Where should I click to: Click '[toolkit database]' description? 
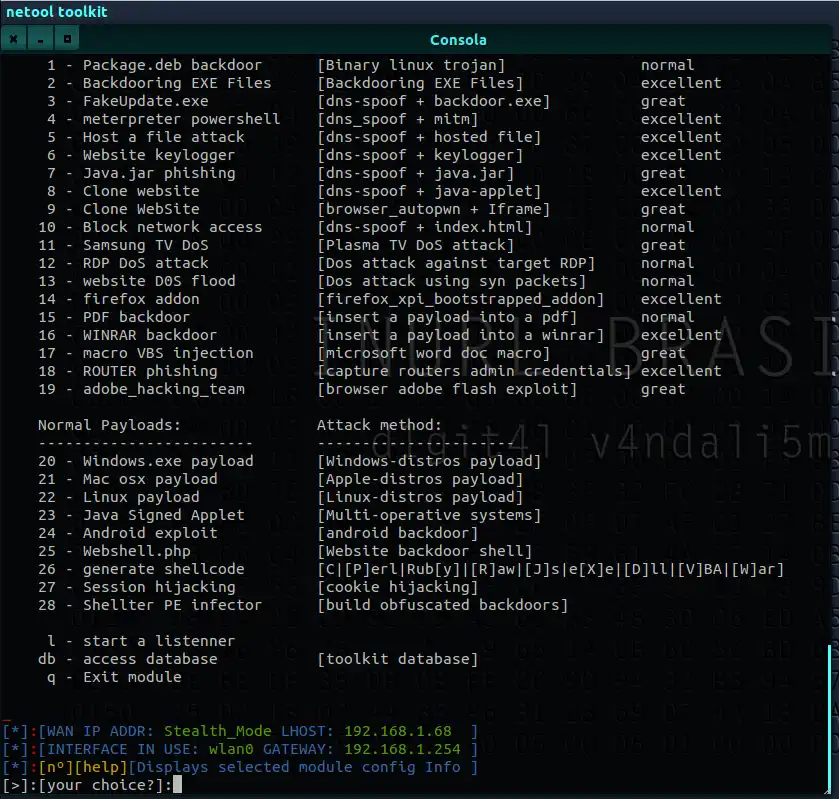click(x=398, y=659)
